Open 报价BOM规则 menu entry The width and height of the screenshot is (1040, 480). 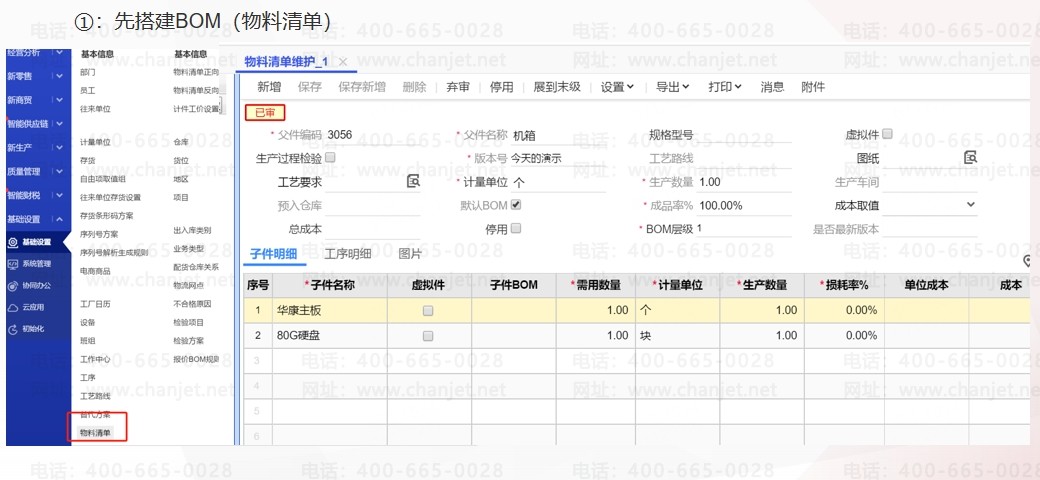(x=196, y=359)
